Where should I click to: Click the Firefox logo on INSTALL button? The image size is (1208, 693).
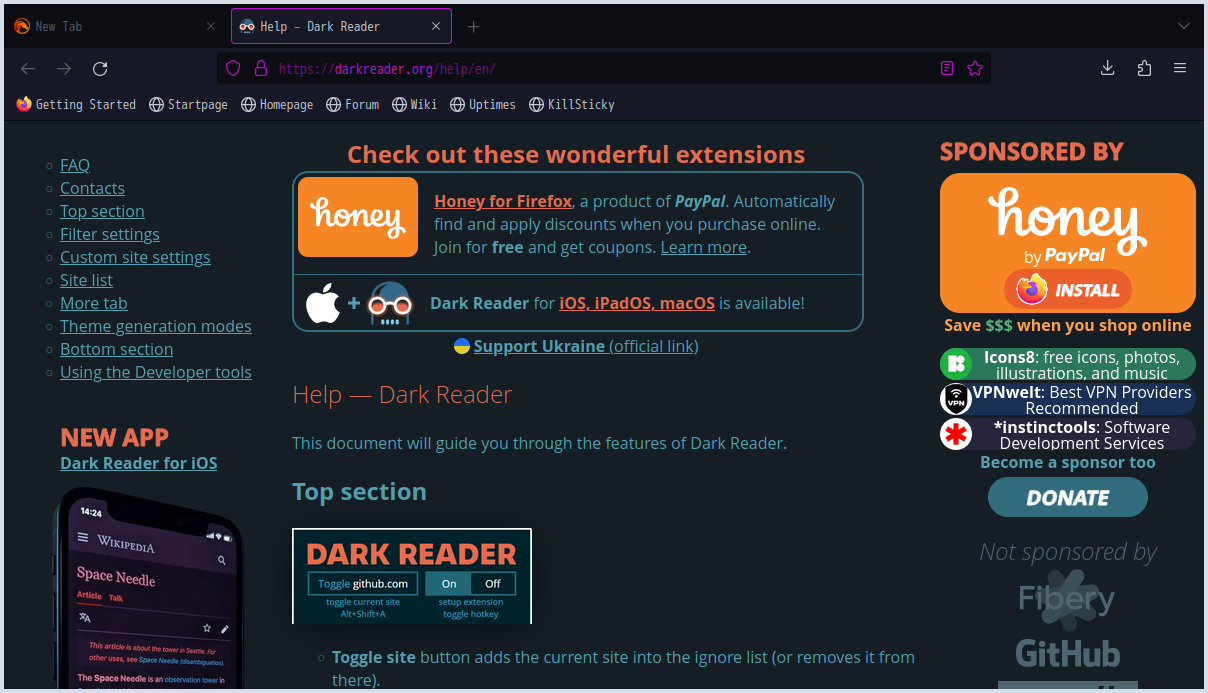[1031, 290]
